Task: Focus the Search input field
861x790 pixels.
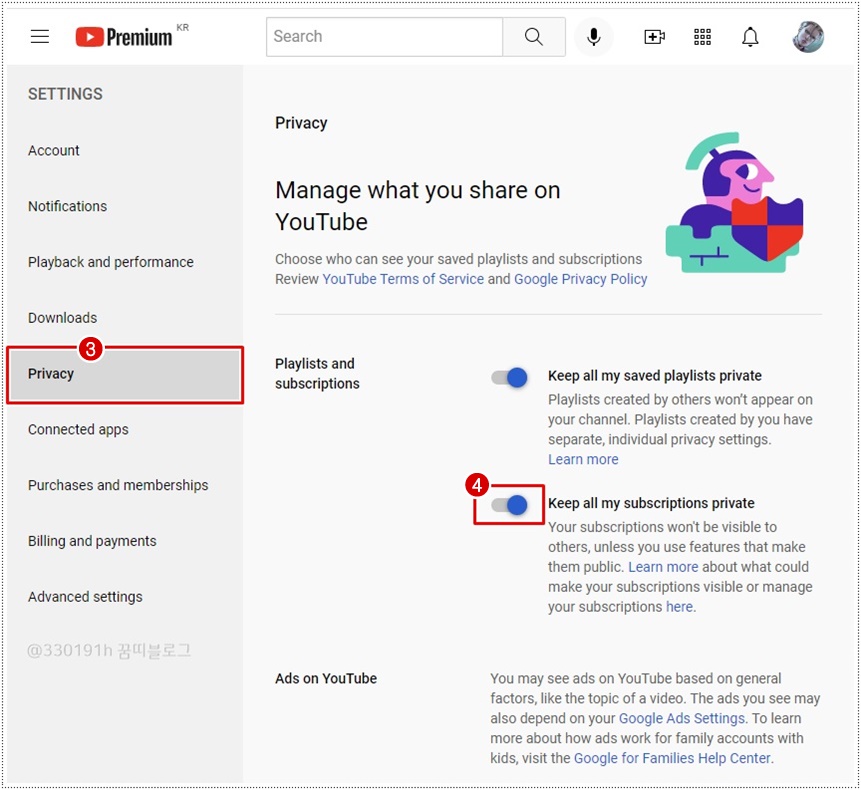Action: point(384,37)
